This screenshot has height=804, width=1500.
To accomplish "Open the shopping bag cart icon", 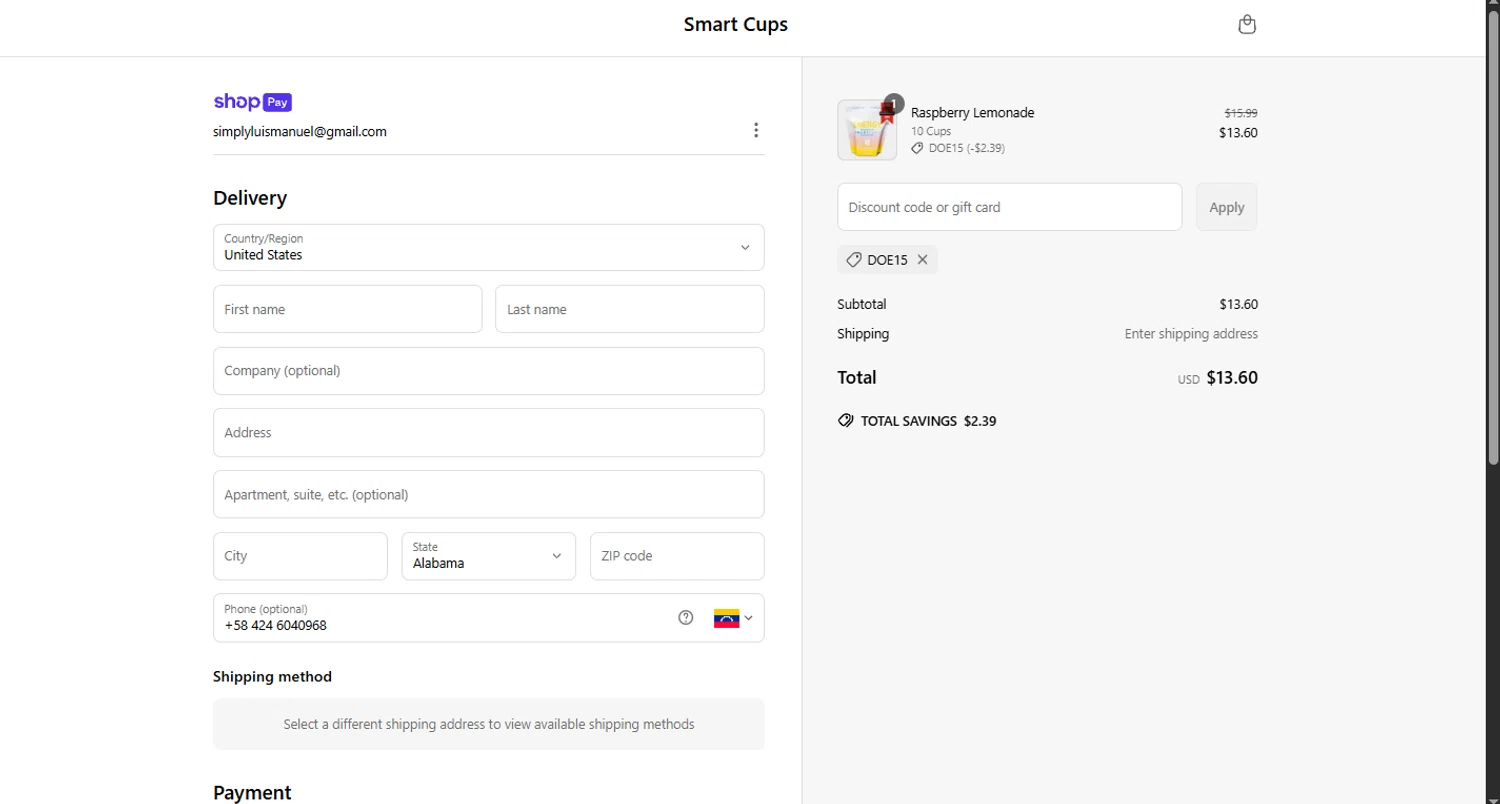I will (1247, 25).
